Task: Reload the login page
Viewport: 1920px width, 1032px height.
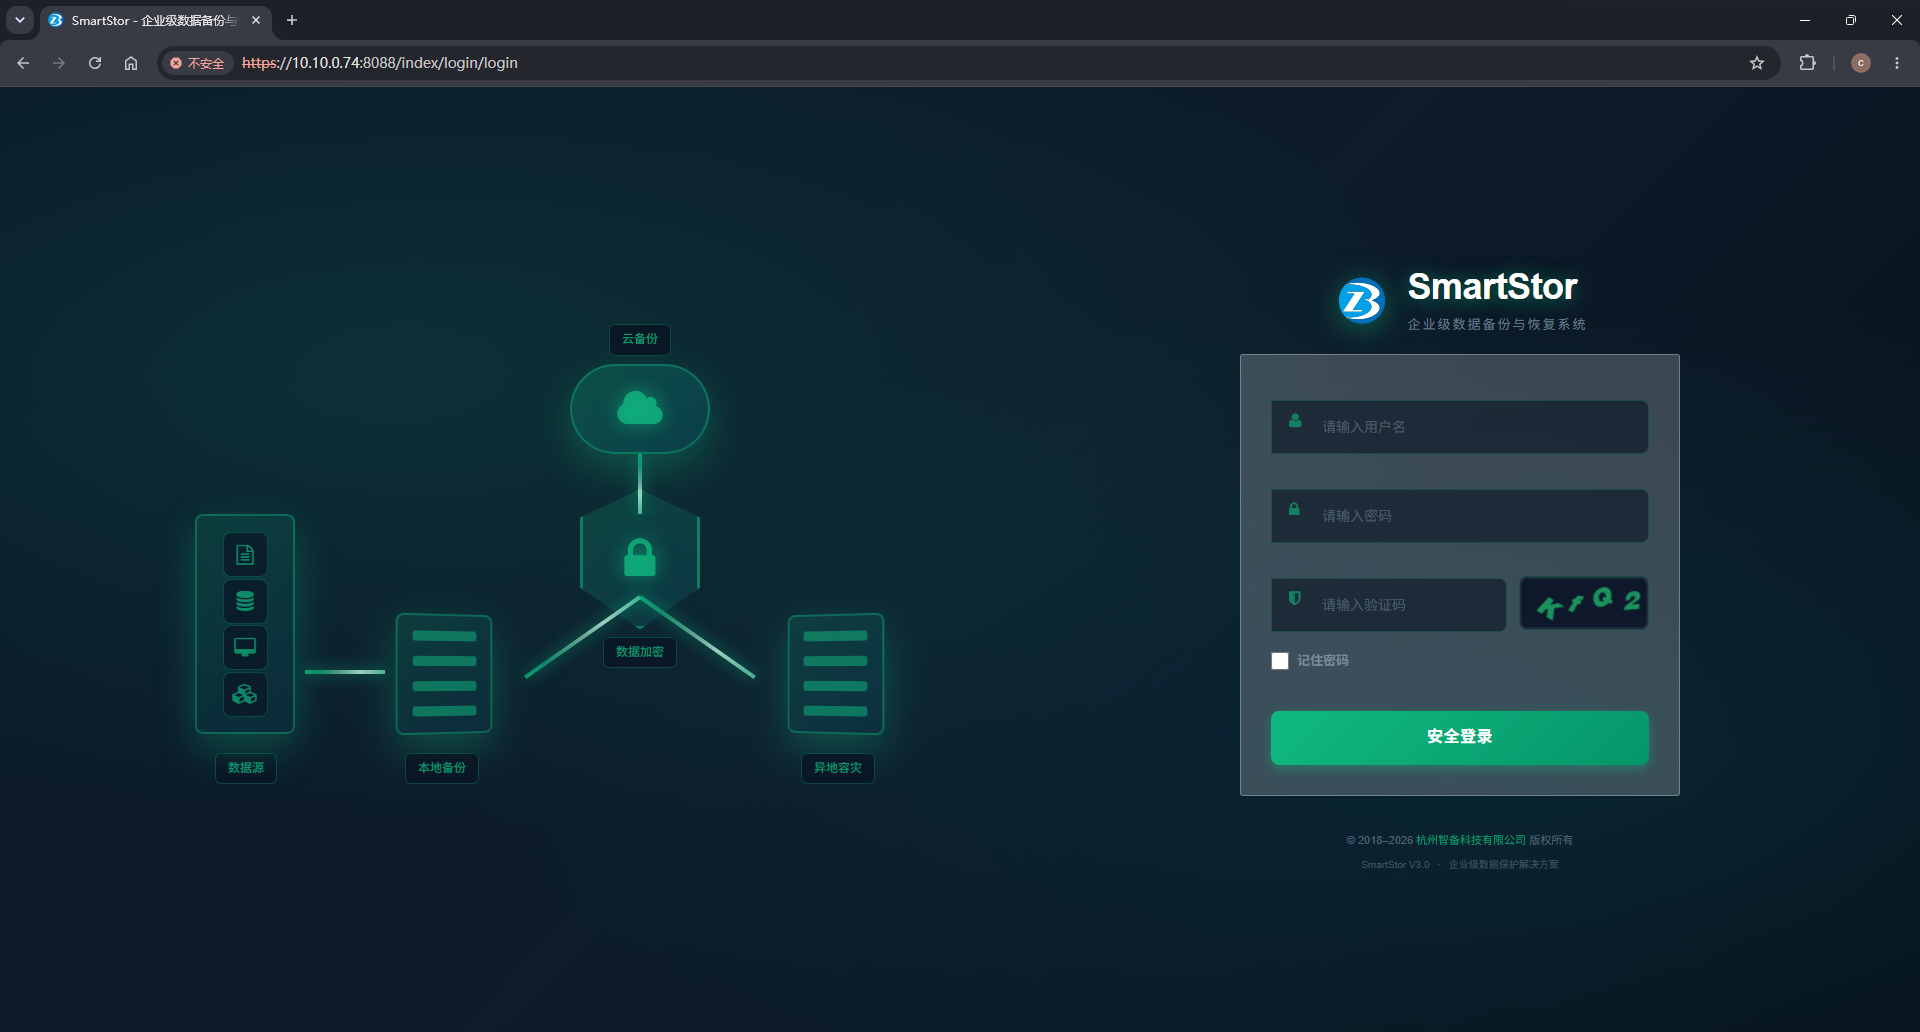Action: pos(95,63)
